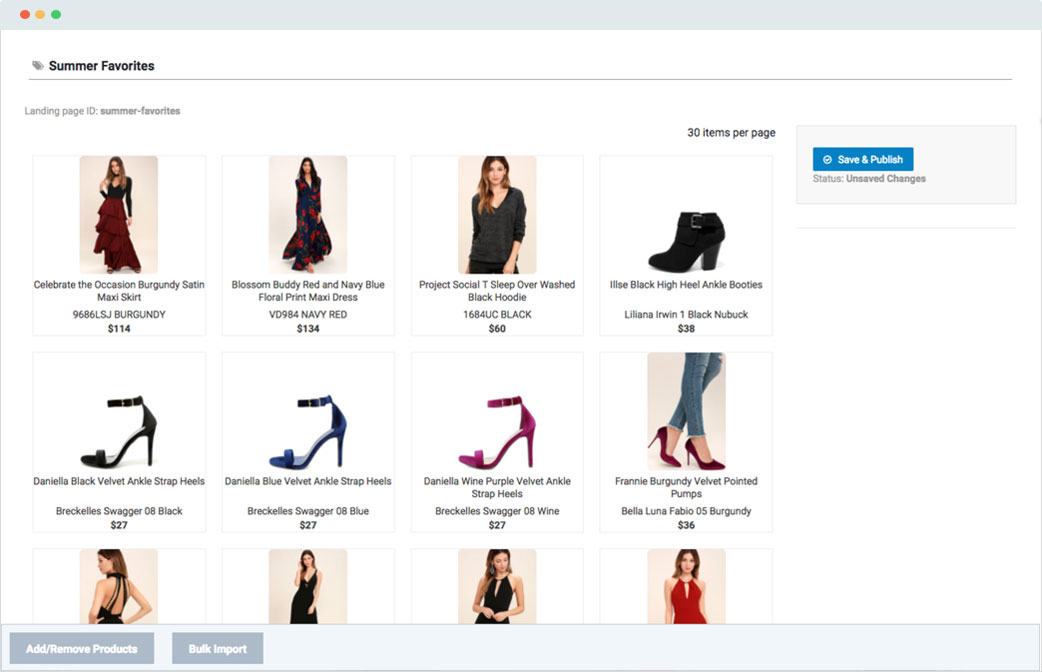
Task: Click 'Liliana Irwin 1 Black Nubuck' text
Action: tap(686, 314)
